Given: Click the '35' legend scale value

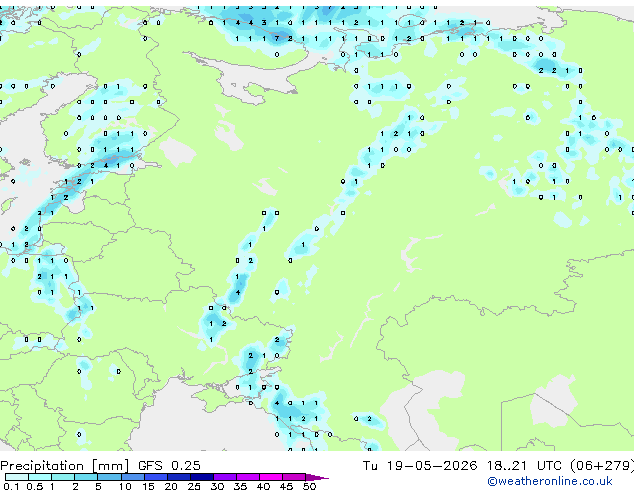Looking at the screenshot, I should click(x=240, y=486).
